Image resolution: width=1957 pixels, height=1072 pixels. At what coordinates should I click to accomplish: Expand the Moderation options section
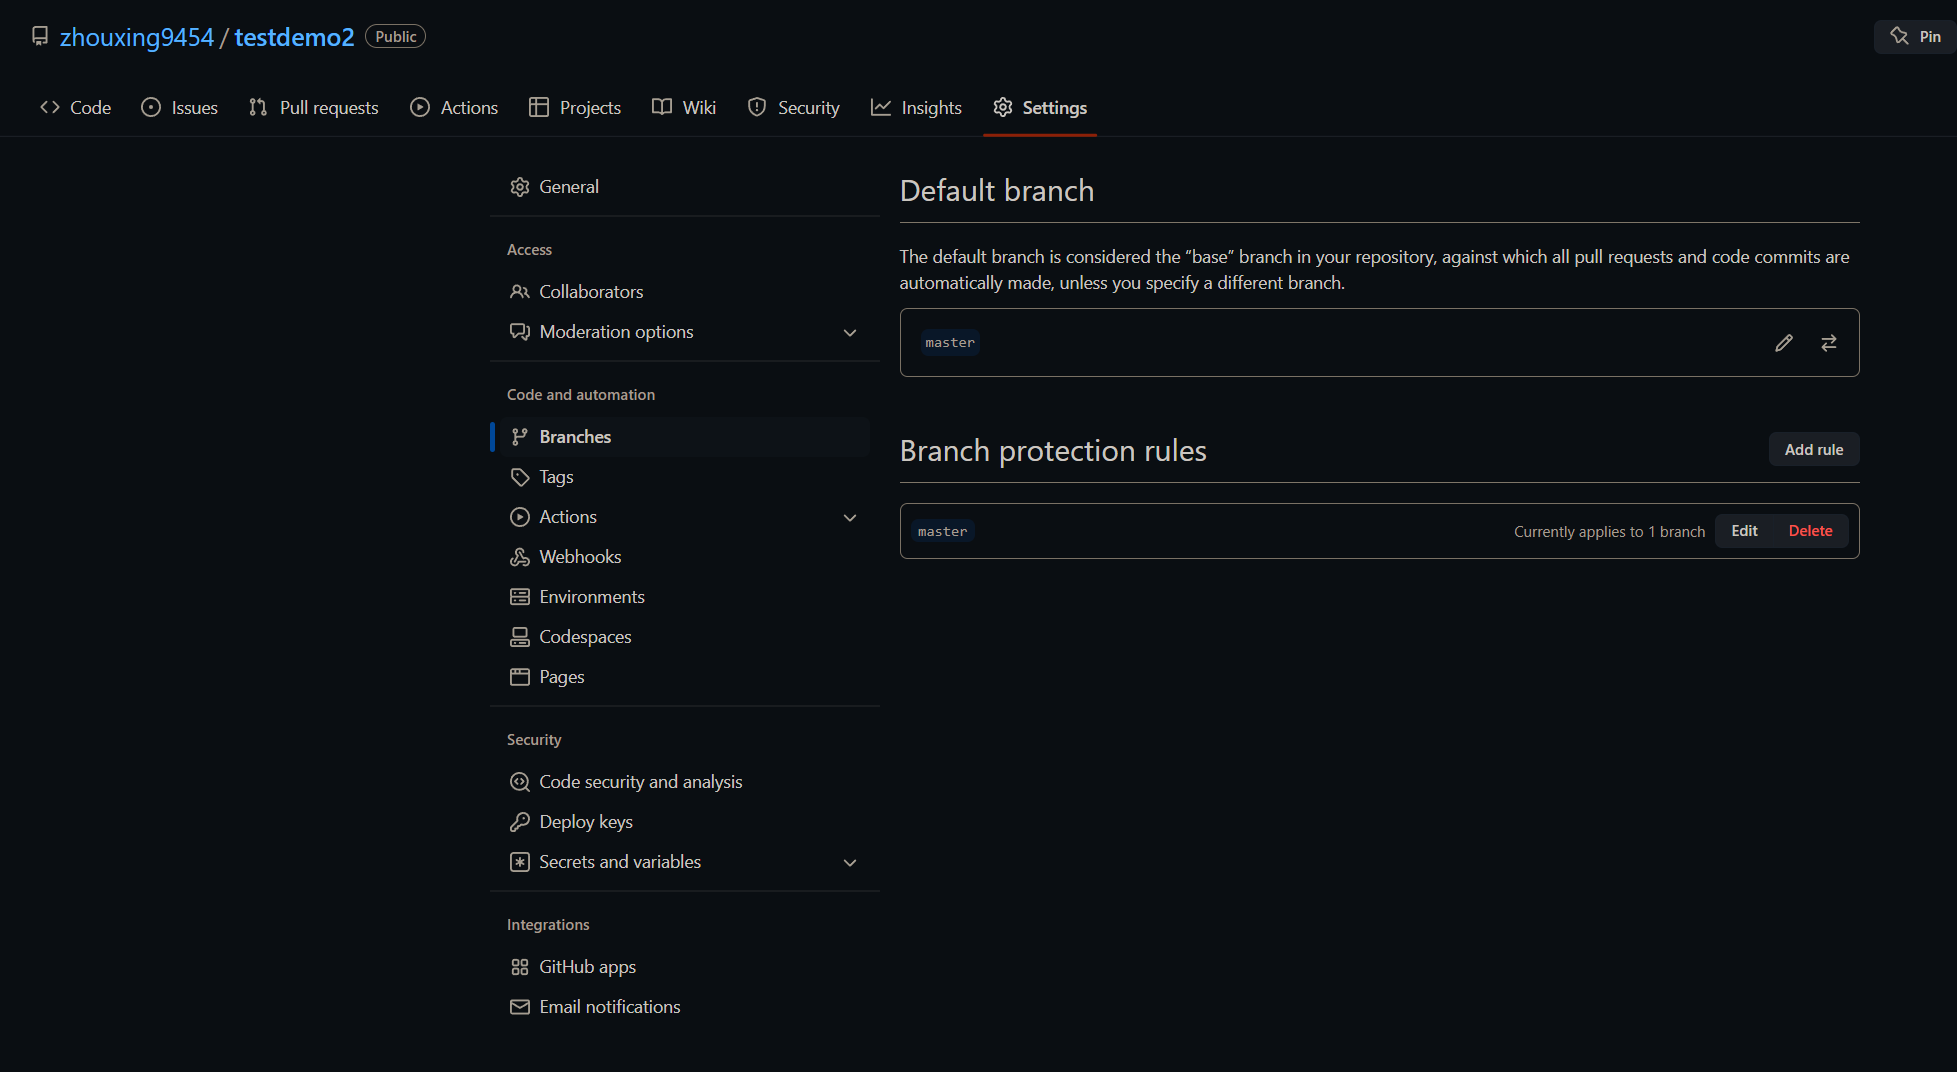click(850, 333)
